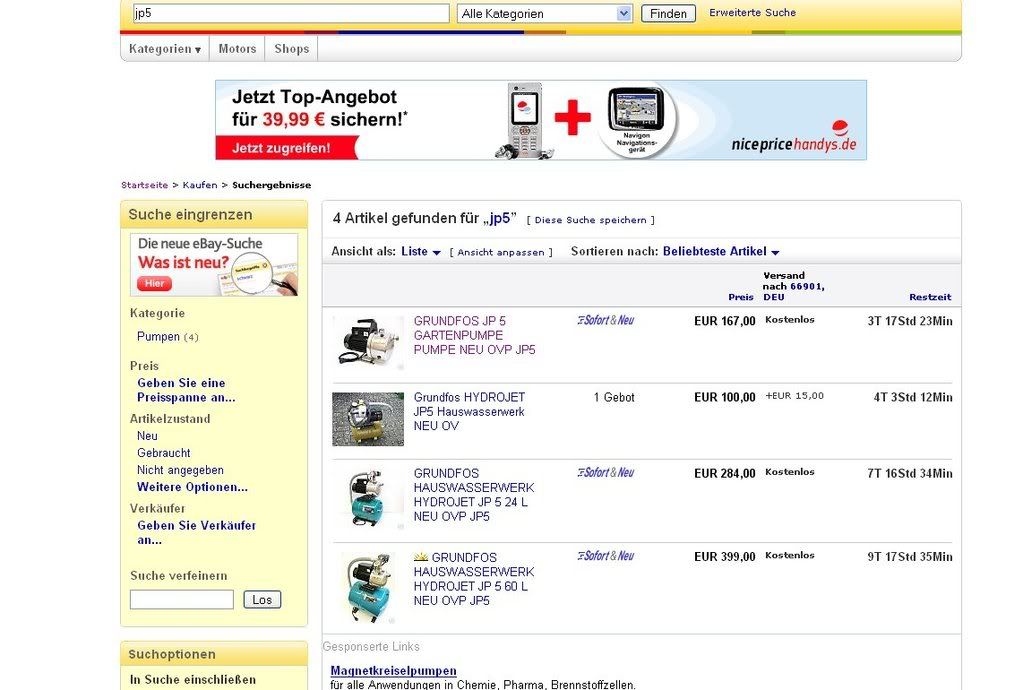1023x690 pixels.
Task: Go to the Motors tab
Action: pos(237,49)
